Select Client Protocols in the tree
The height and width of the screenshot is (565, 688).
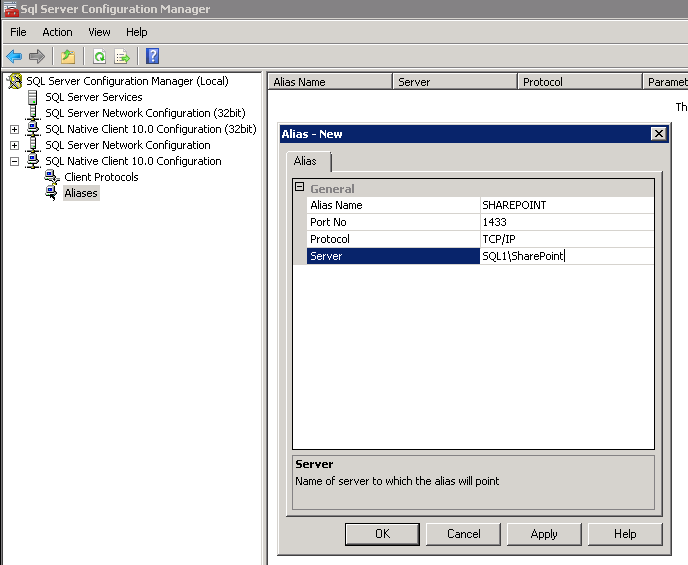point(101,177)
